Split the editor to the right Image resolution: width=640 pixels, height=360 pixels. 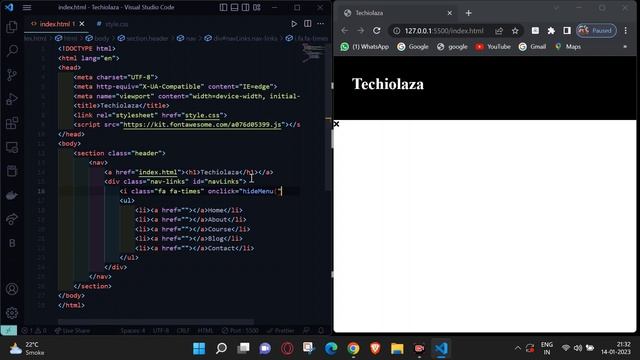[307, 24]
